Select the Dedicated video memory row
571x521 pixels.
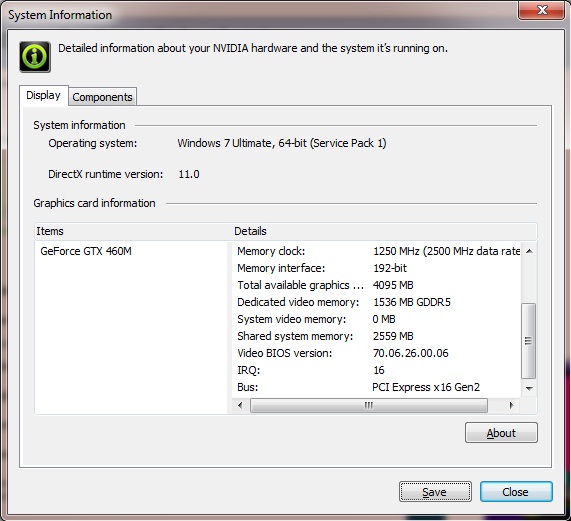click(x=376, y=302)
